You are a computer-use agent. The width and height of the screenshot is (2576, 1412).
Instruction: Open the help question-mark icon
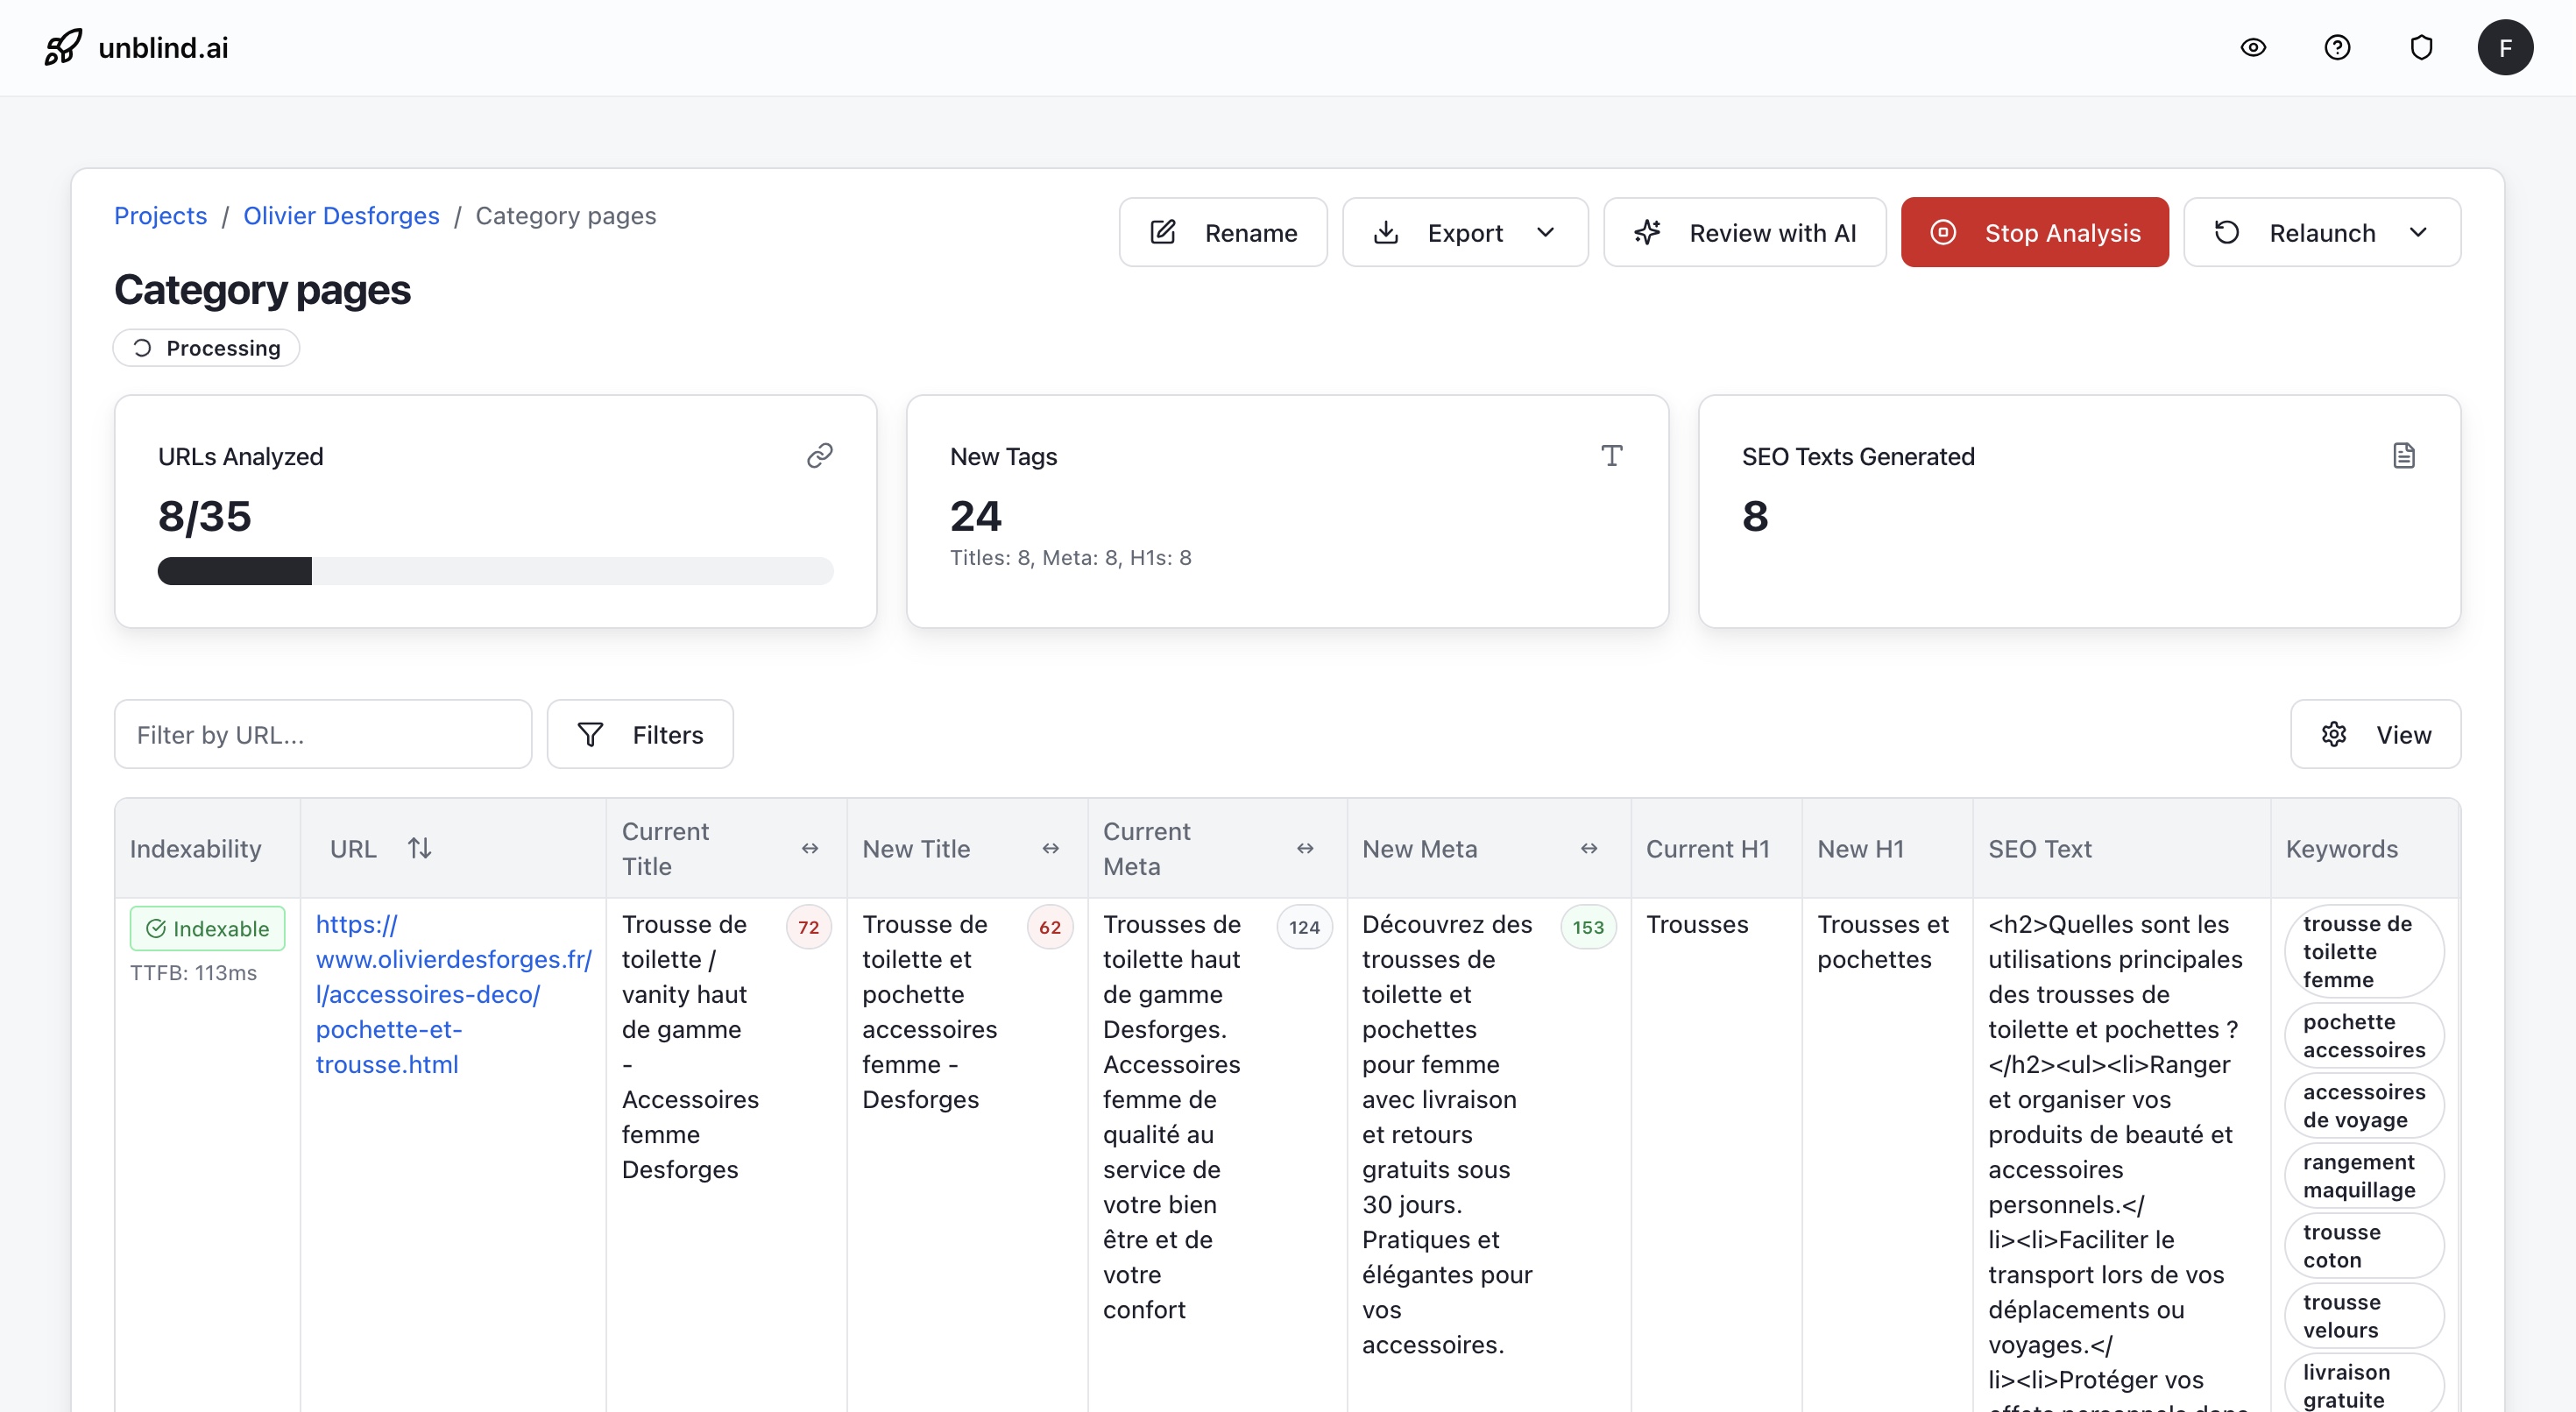click(2337, 47)
